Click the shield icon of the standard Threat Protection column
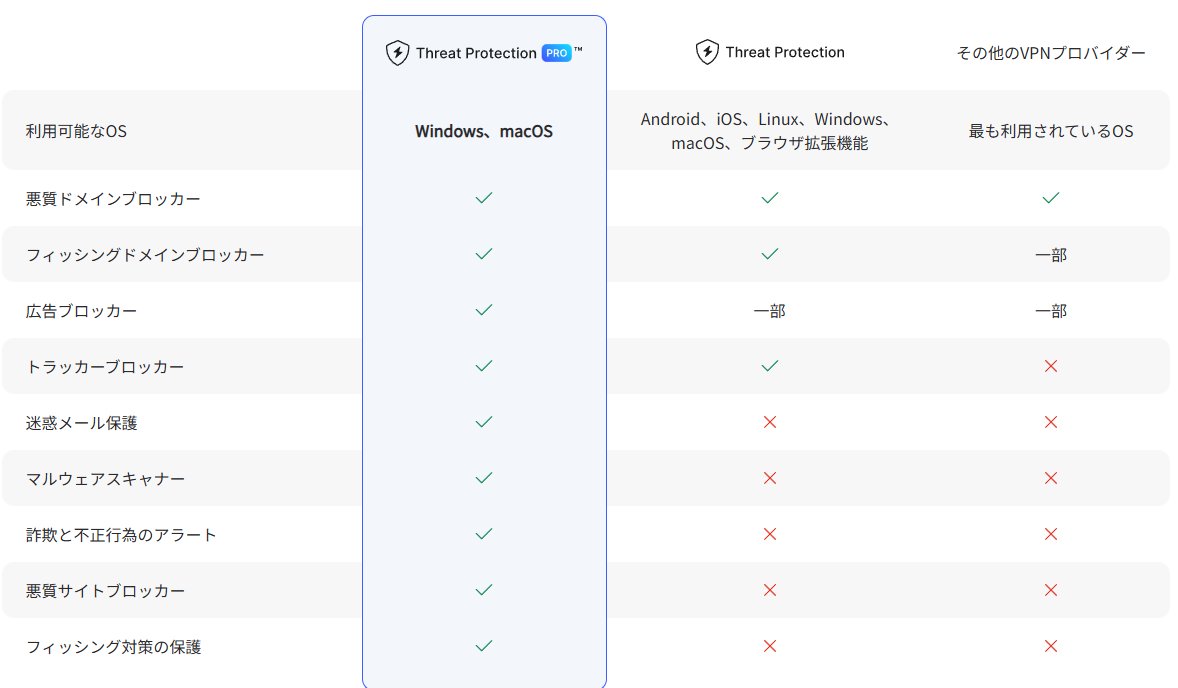1178x688 pixels. click(707, 52)
